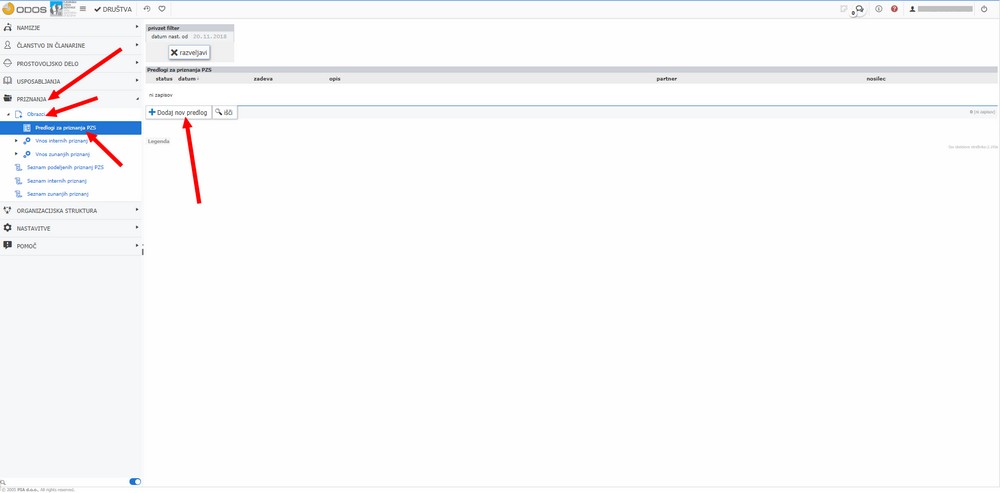Click the user profile icon

pos(911,9)
